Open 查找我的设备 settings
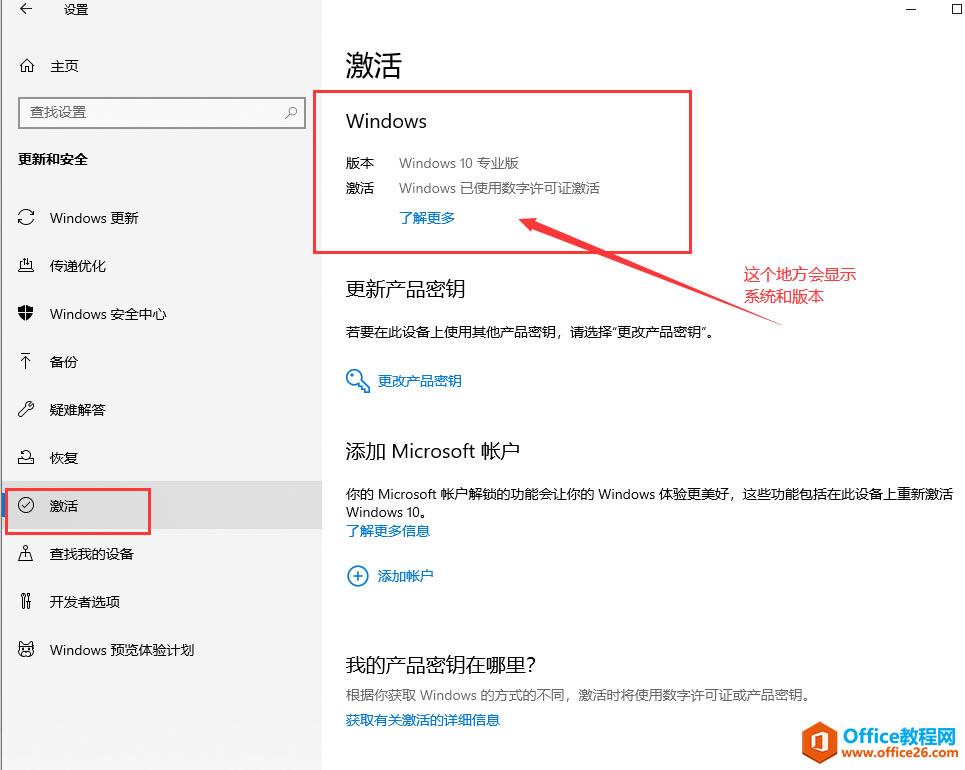 [92, 554]
